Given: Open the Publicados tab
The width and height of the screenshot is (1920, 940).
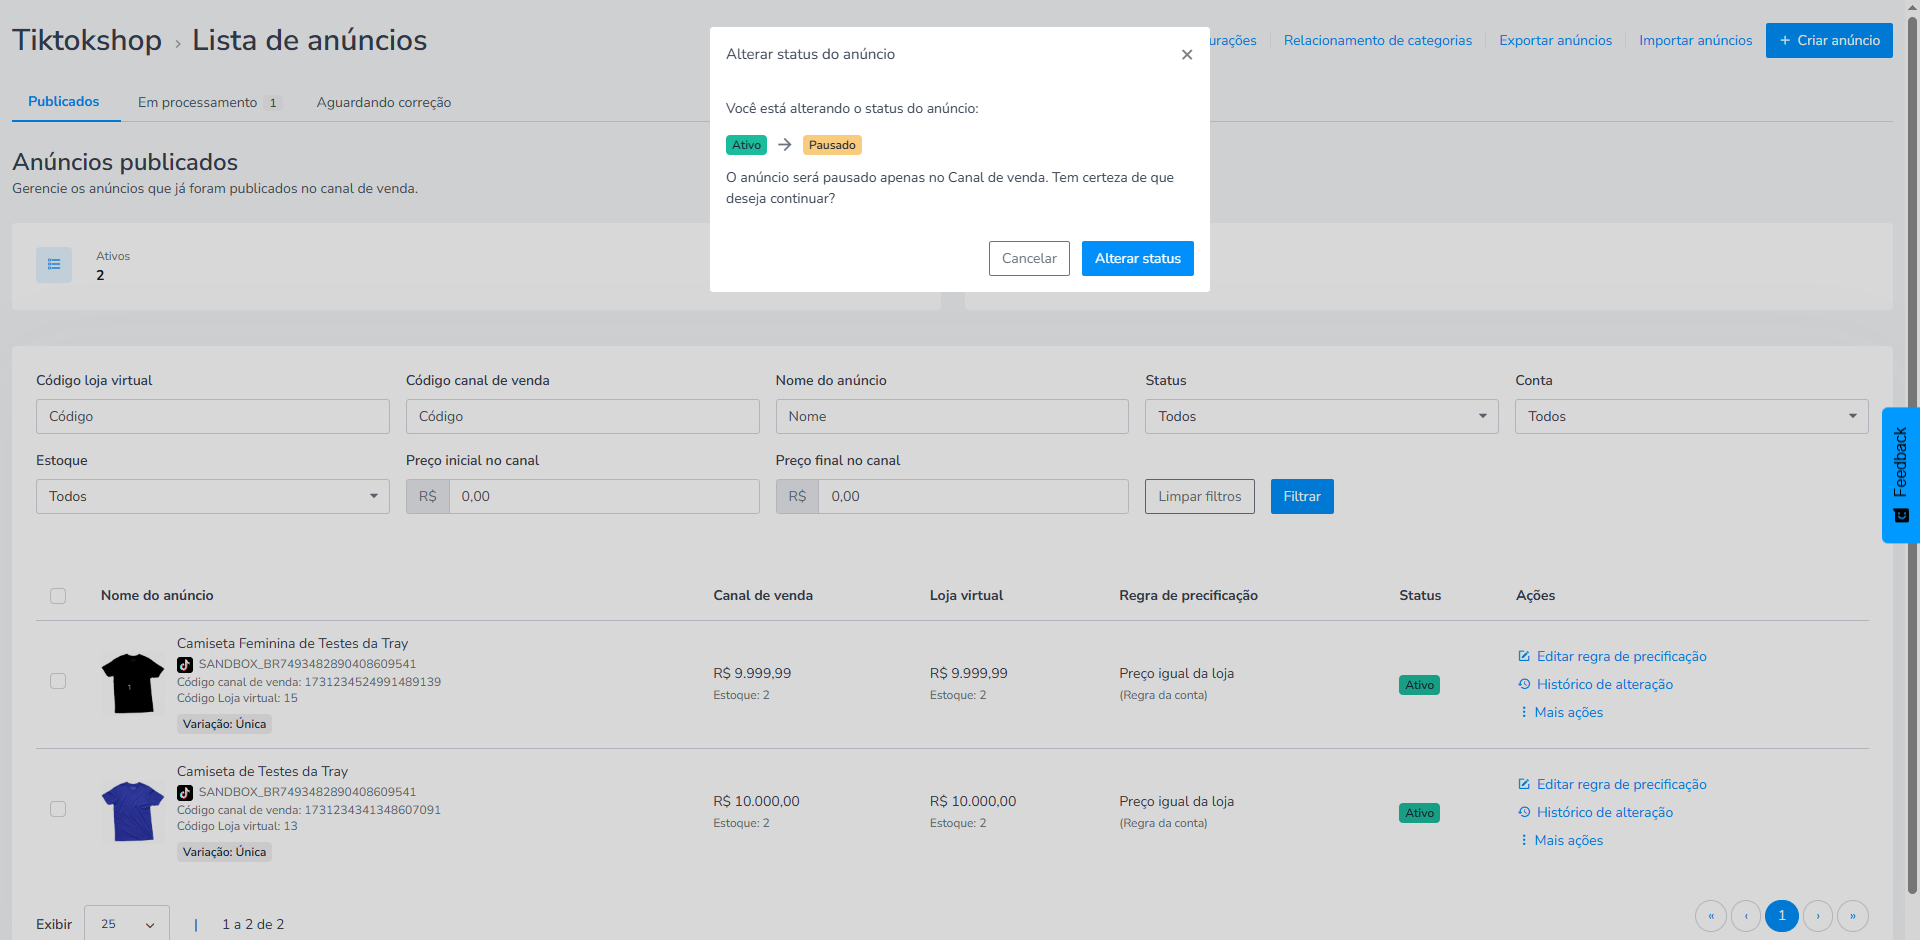Looking at the screenshot, I should [x=64, y=102].
